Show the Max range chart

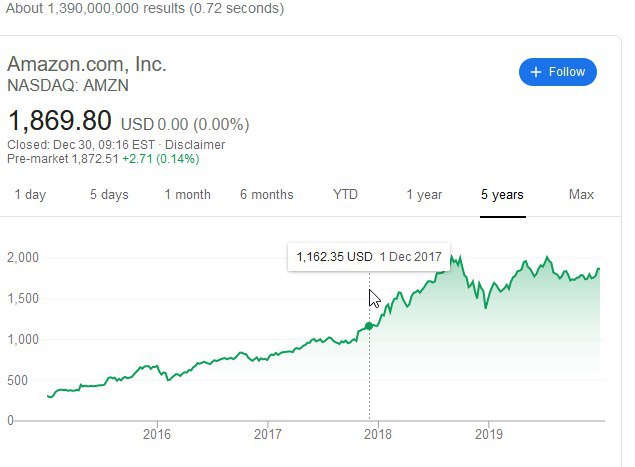coord(581,194)
